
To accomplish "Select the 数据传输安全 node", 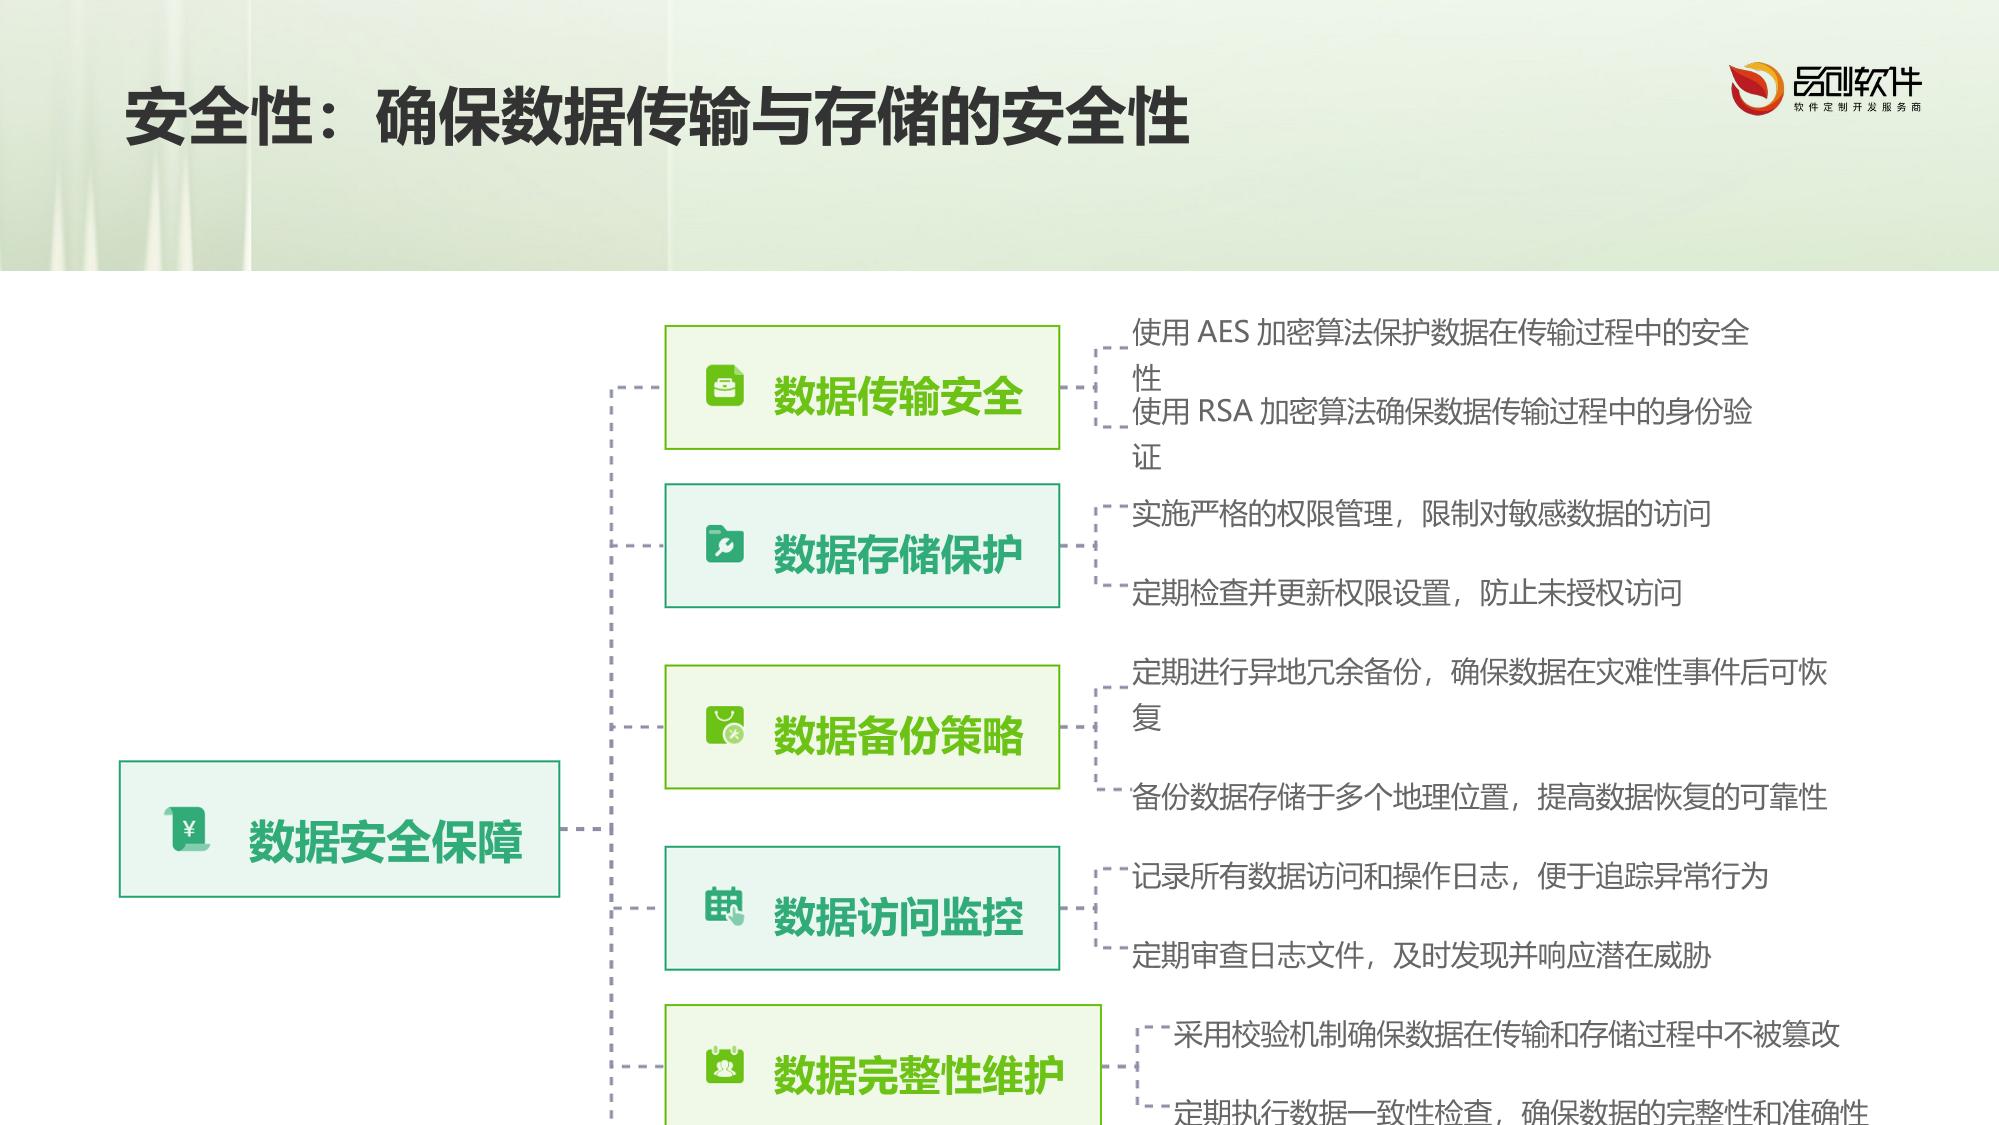I will (862, 387).
